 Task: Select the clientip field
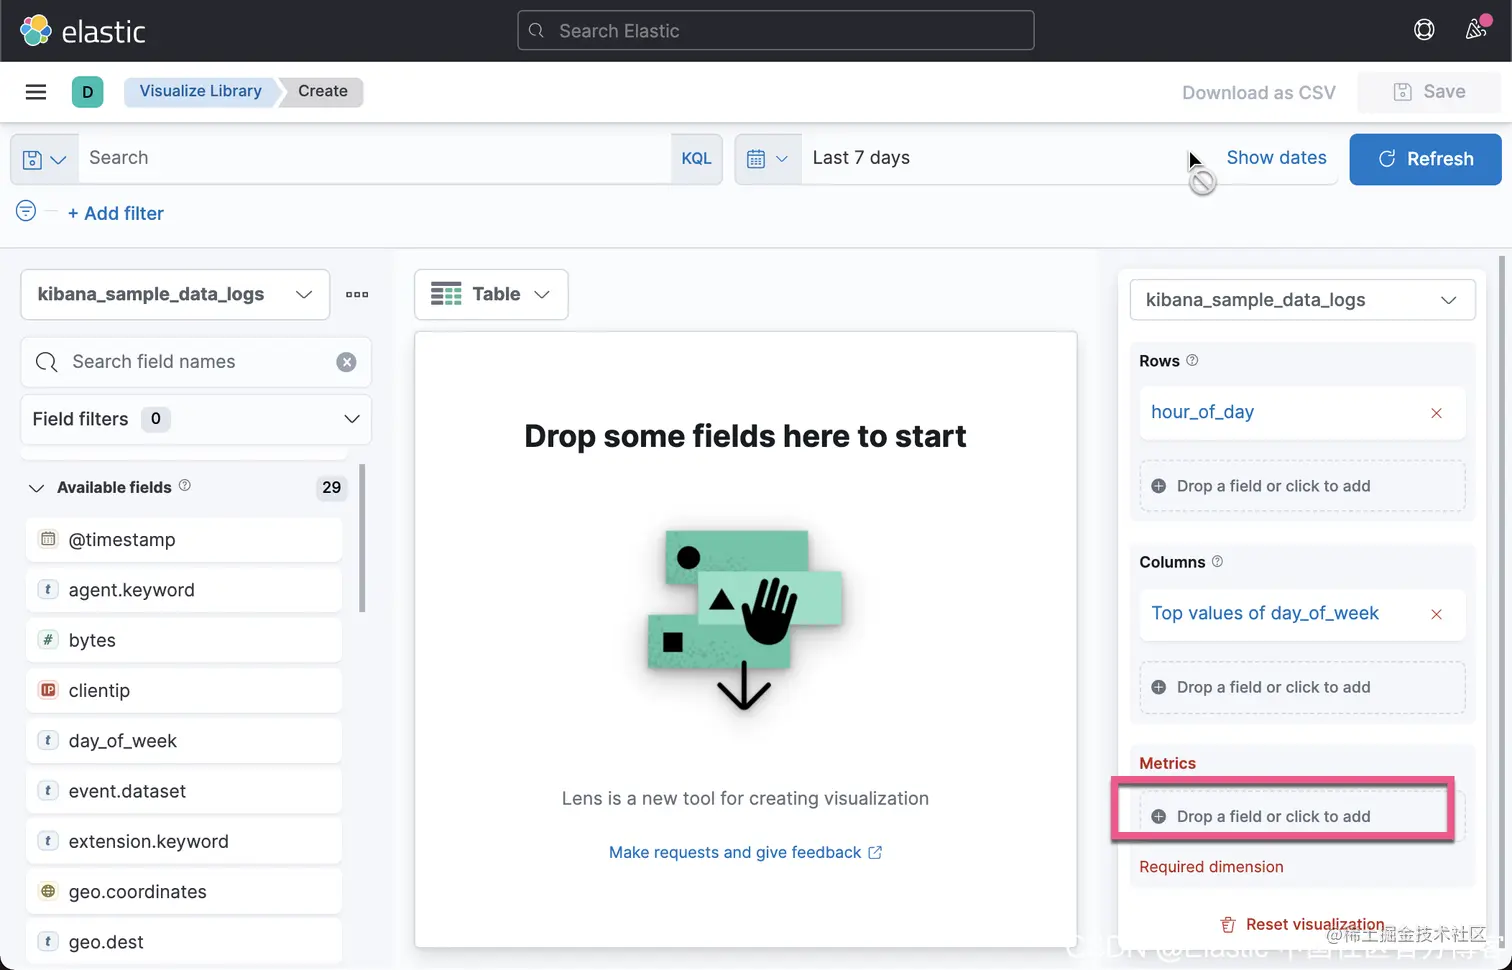[x=184, y=691]
